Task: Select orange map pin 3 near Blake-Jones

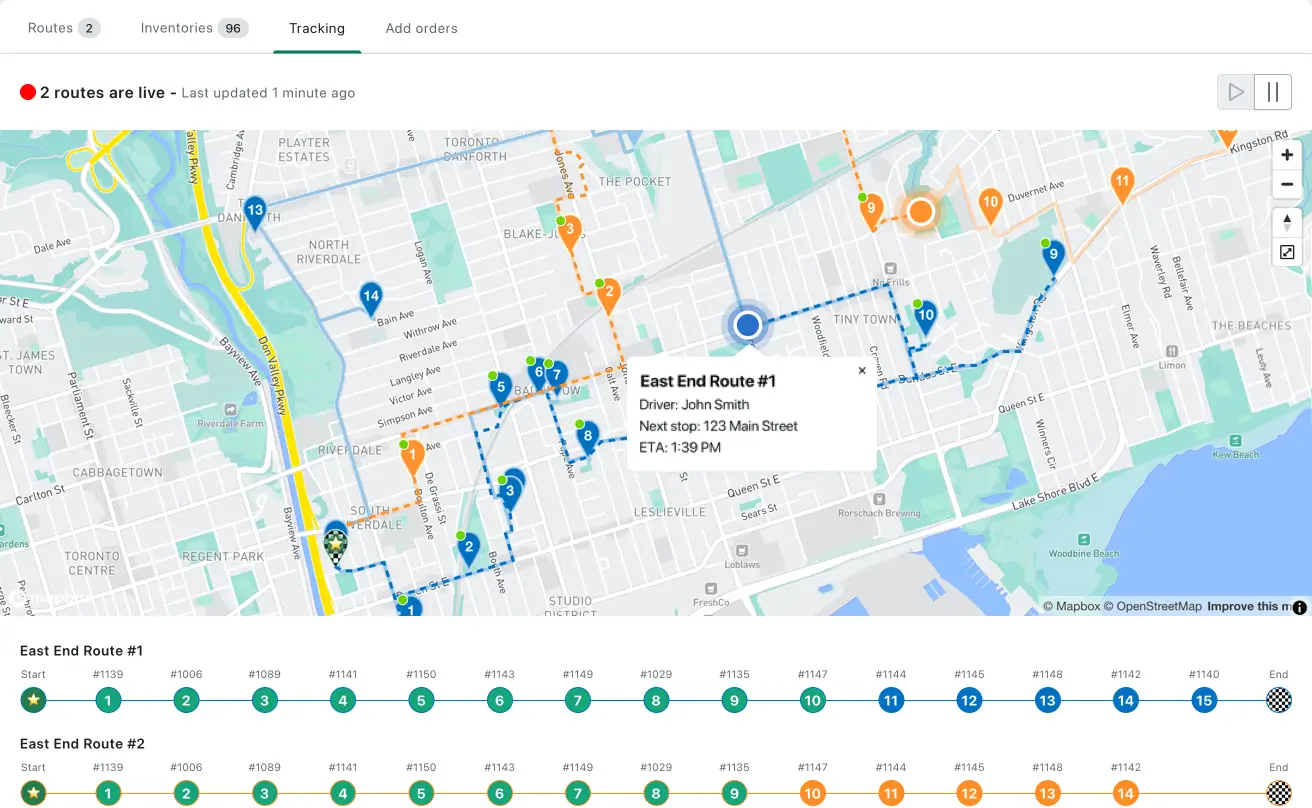Action: pyautogui.click(x=569, y=233)
